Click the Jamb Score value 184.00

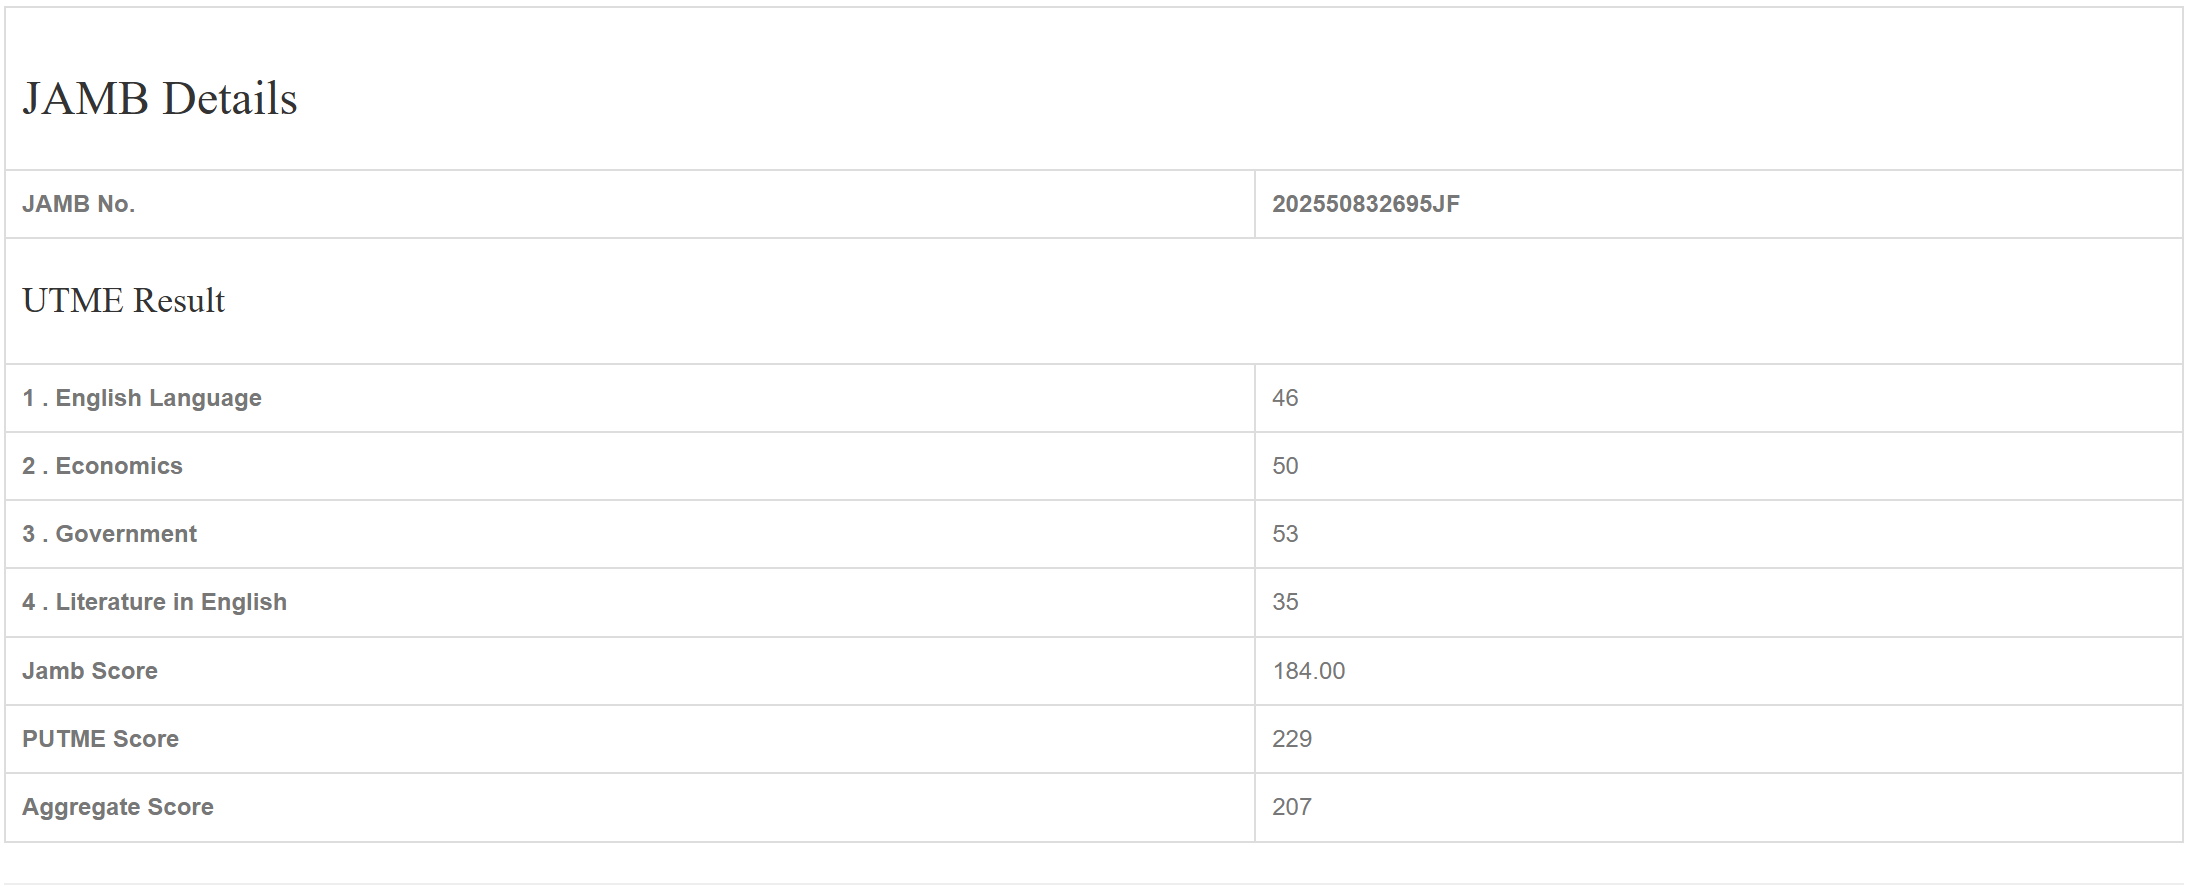point(1308,671)
